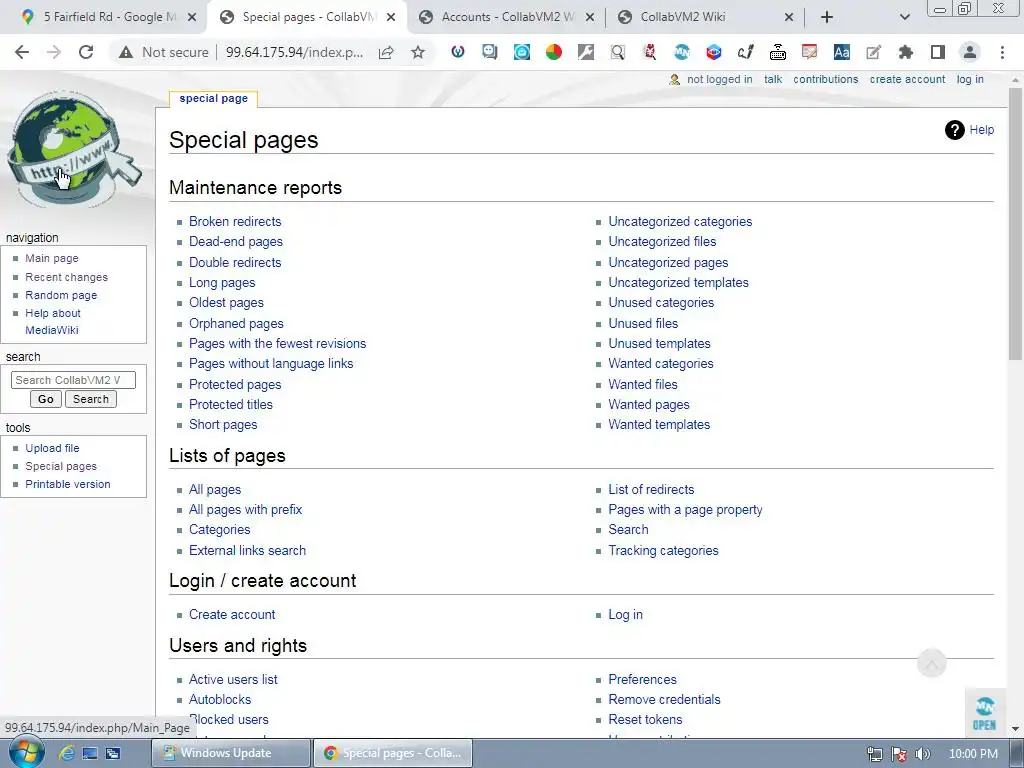Click the Search CollabVM2 input field
This screenshot has height=768, width=1024.
(x=73, y=380)
